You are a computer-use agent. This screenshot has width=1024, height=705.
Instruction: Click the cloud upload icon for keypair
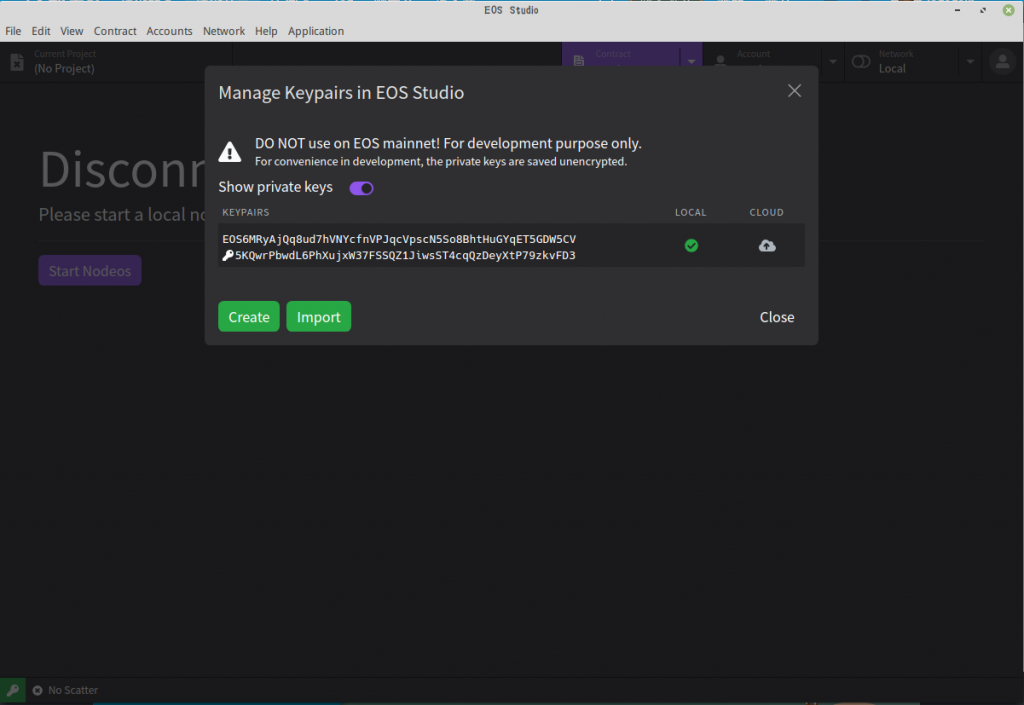point(767,245)
